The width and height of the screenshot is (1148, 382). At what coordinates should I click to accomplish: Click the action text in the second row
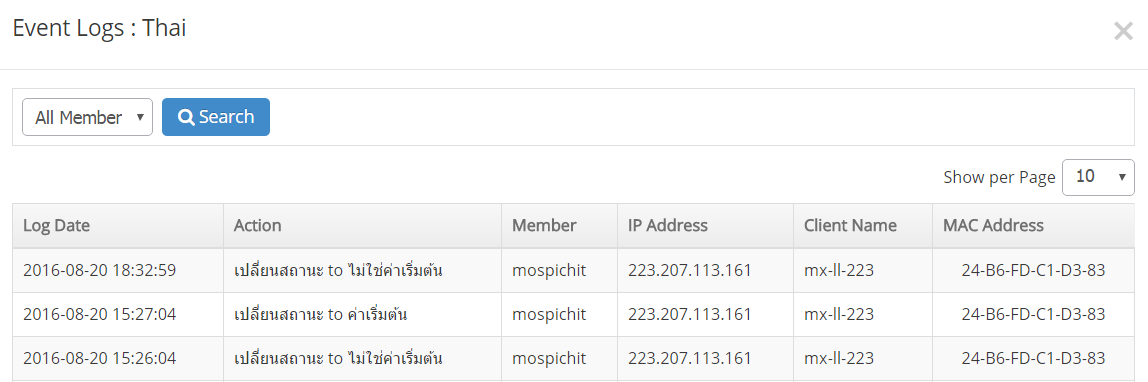tap(320, 315)
